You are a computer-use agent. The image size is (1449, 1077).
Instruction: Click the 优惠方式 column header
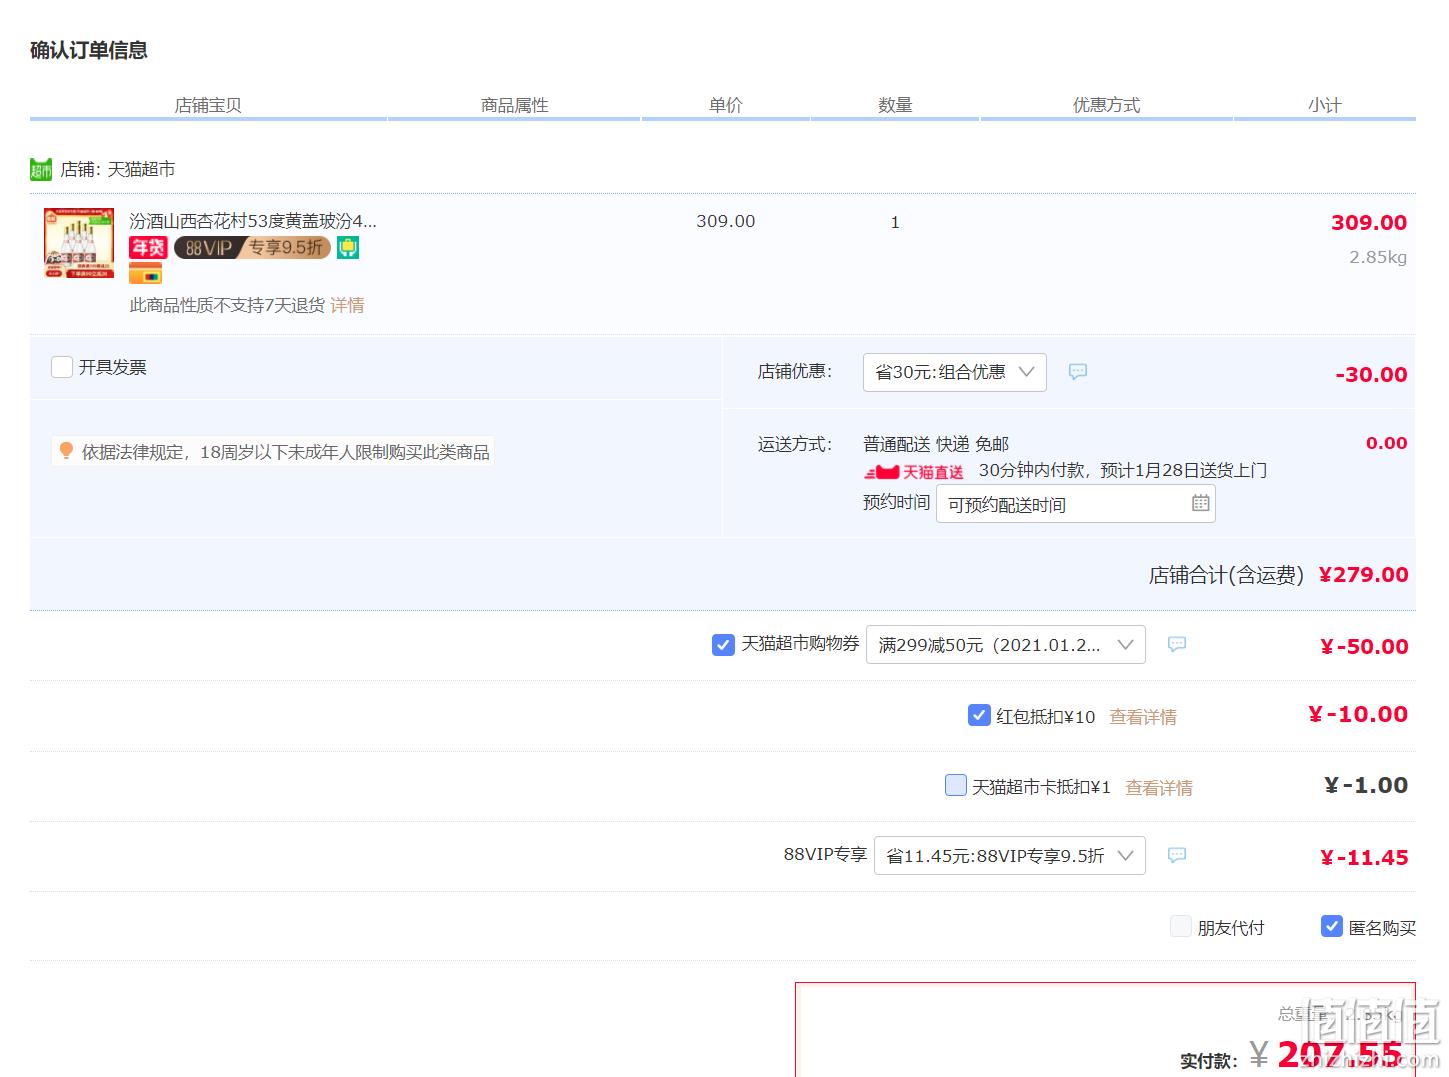1107,105
